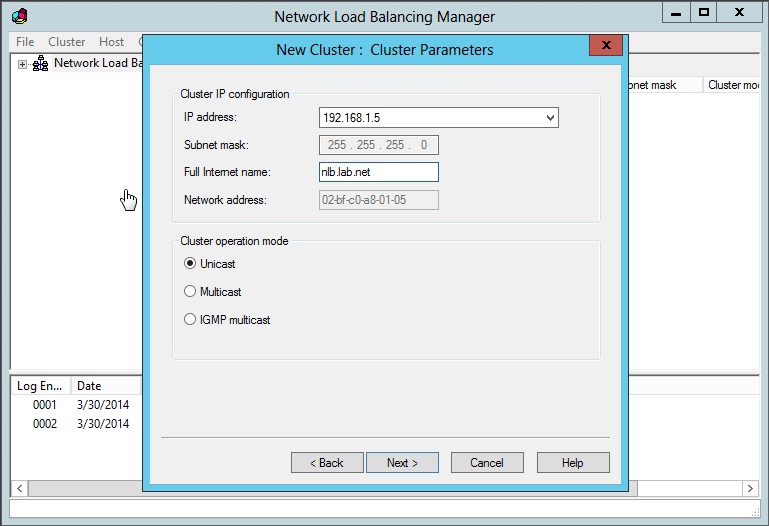Open the File menu

click(25, 42)
